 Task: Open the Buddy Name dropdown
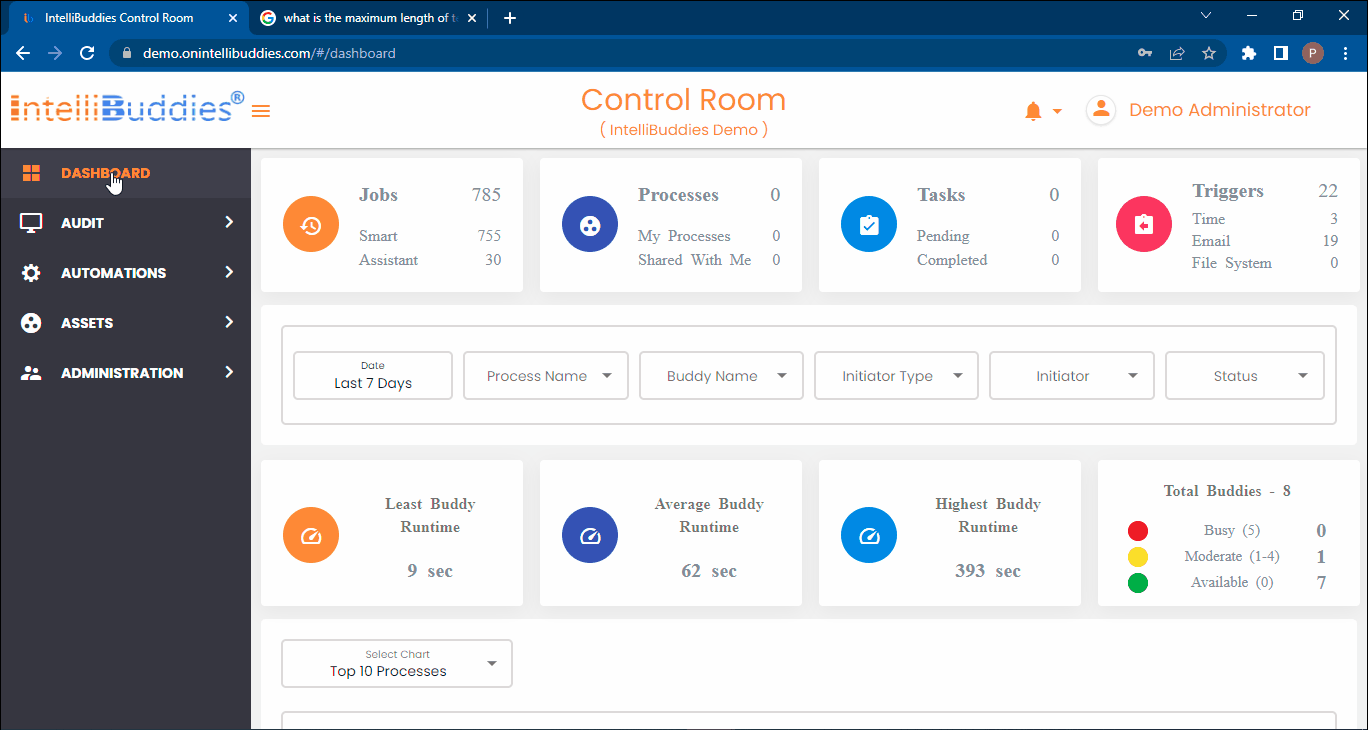click(x=721, y=376)
